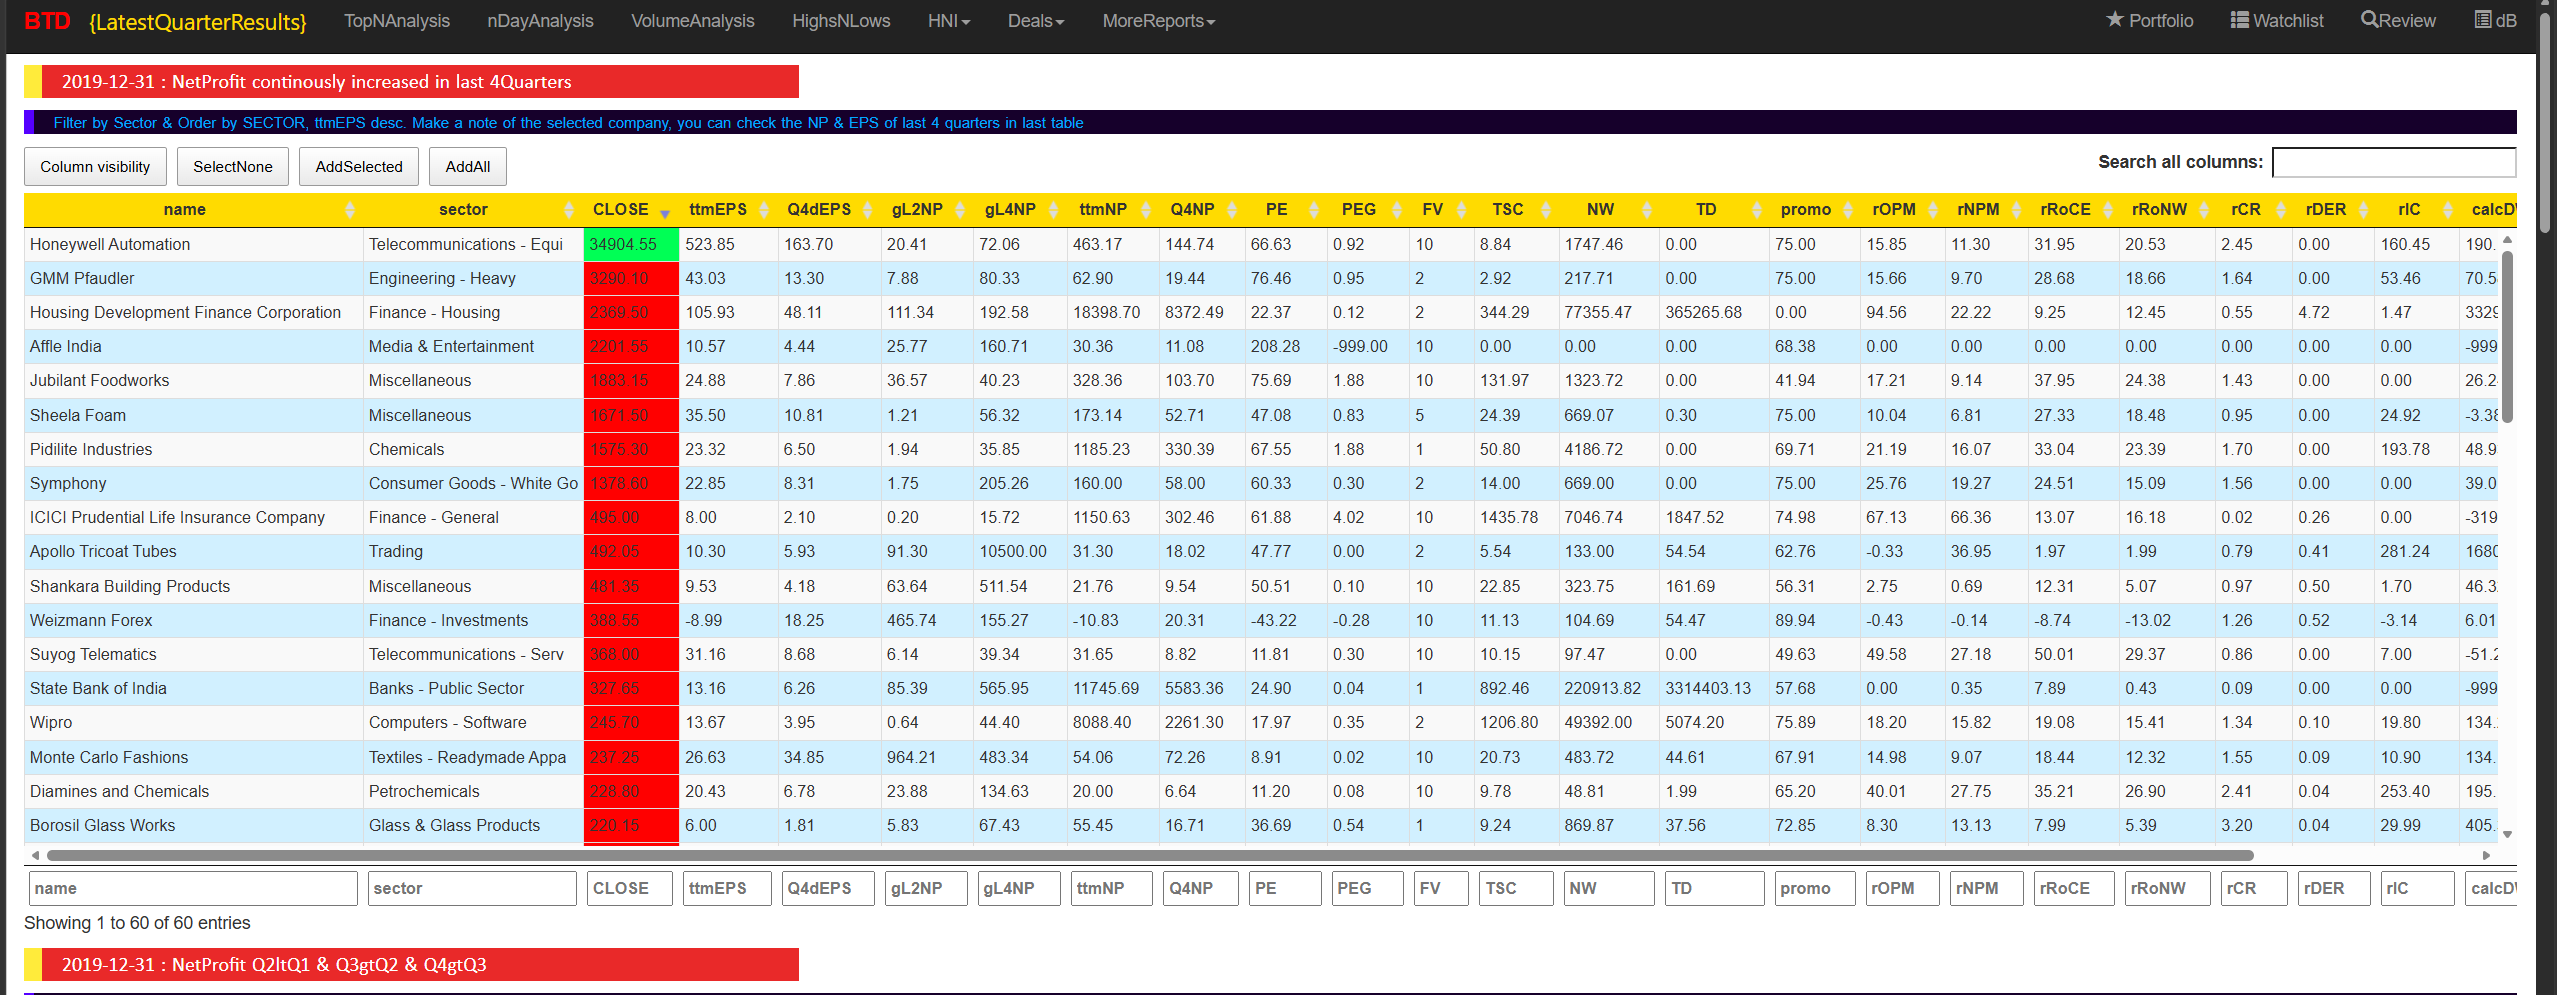Click the SelectNone button
The width and height of the screenshot is (2557, 995).
[233, 167]
